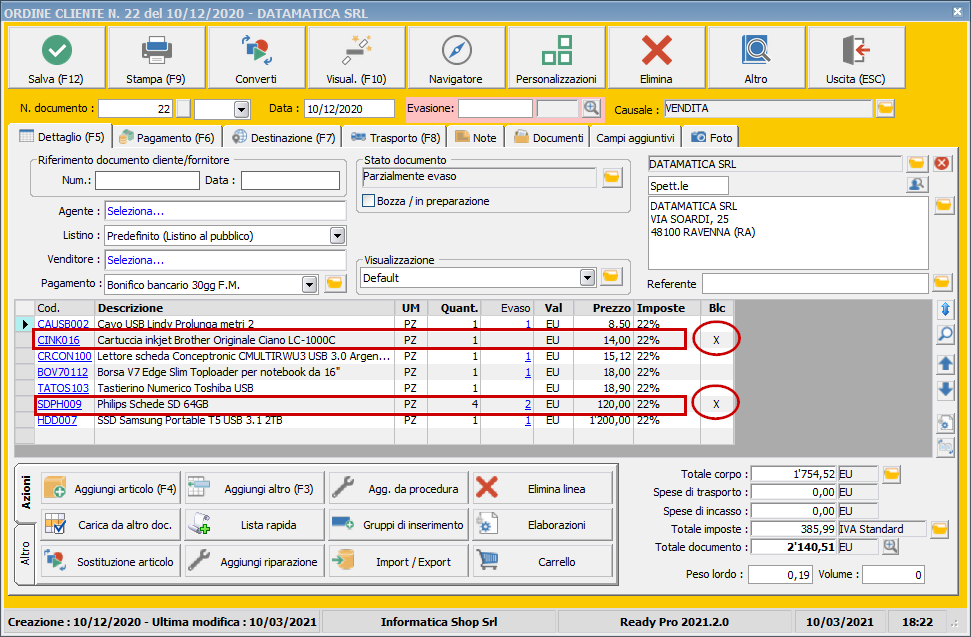Screen dimensions: 971x637
Task: Click Evaso quantity link in SDPH009 row
Action: pyautogui.click(x=528, y=404)
